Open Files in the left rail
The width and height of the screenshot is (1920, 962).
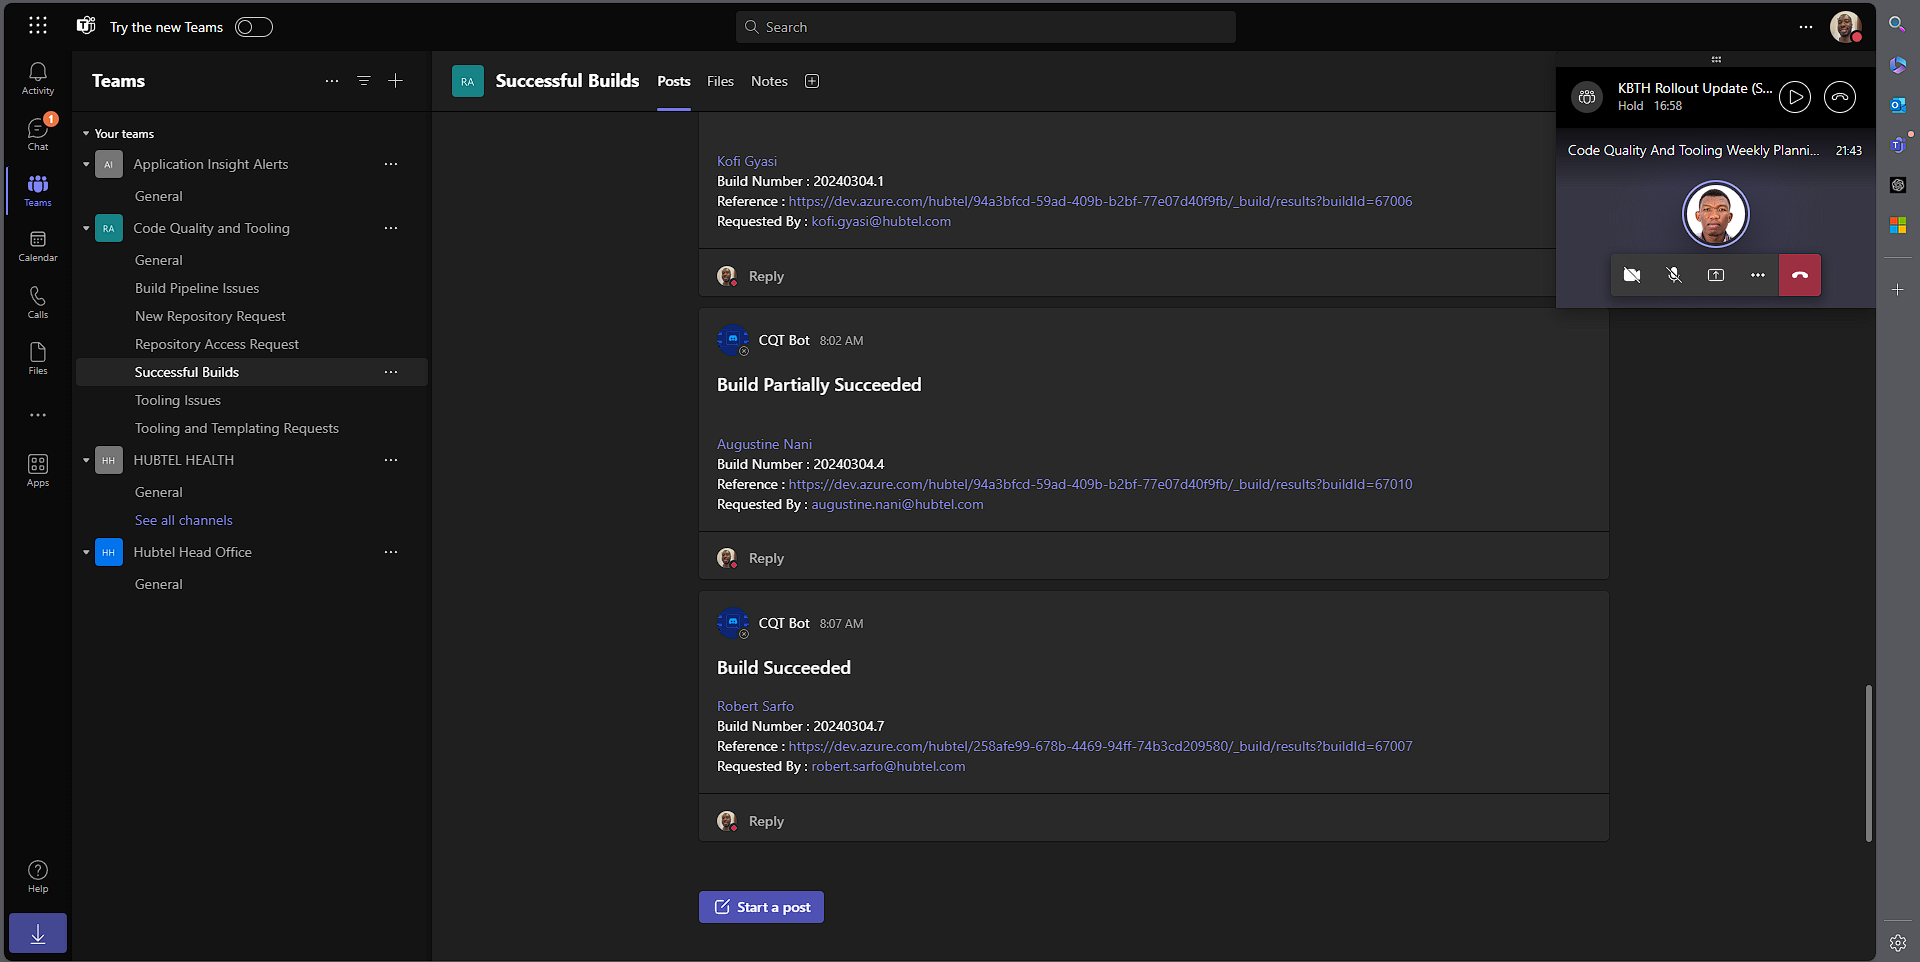pyautogui.click(x=38, y=358)
